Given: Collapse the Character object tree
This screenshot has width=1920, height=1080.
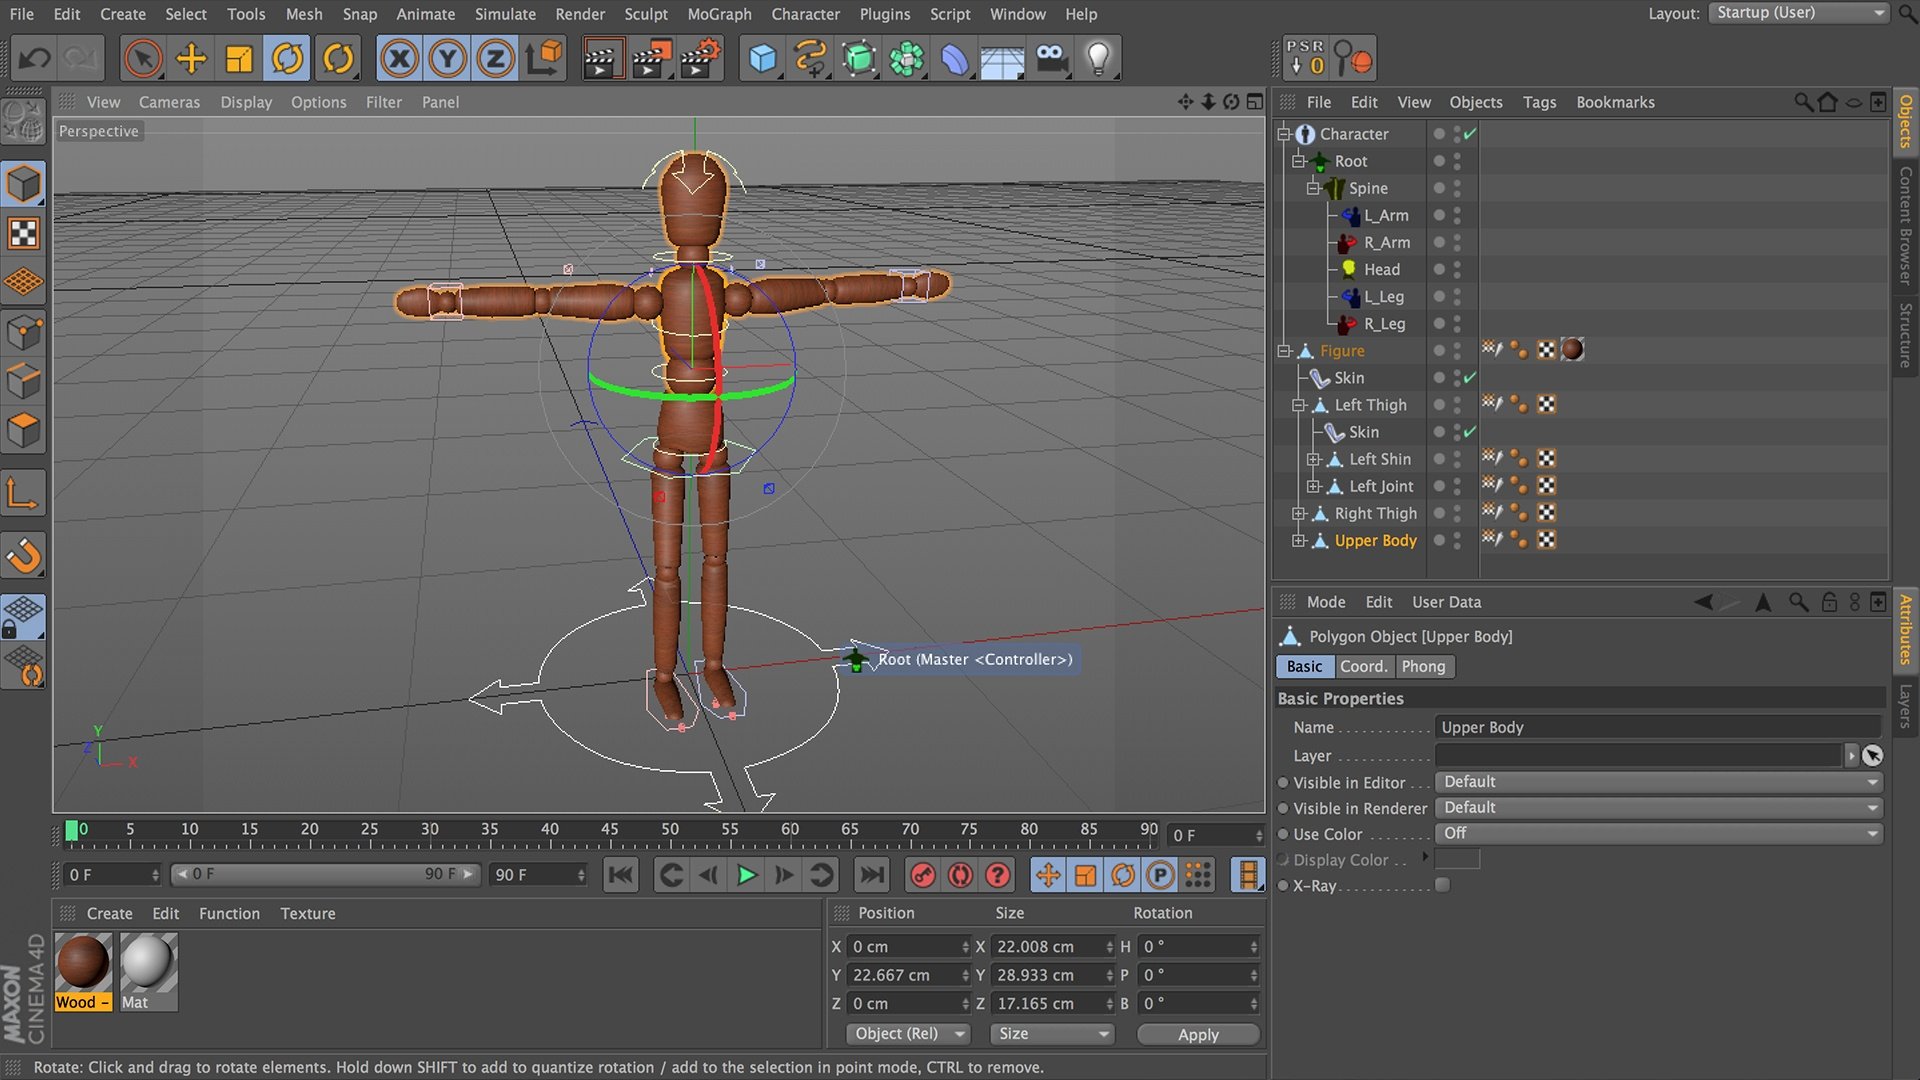Looking at the screenshot, I should (x=1284, y=134).
